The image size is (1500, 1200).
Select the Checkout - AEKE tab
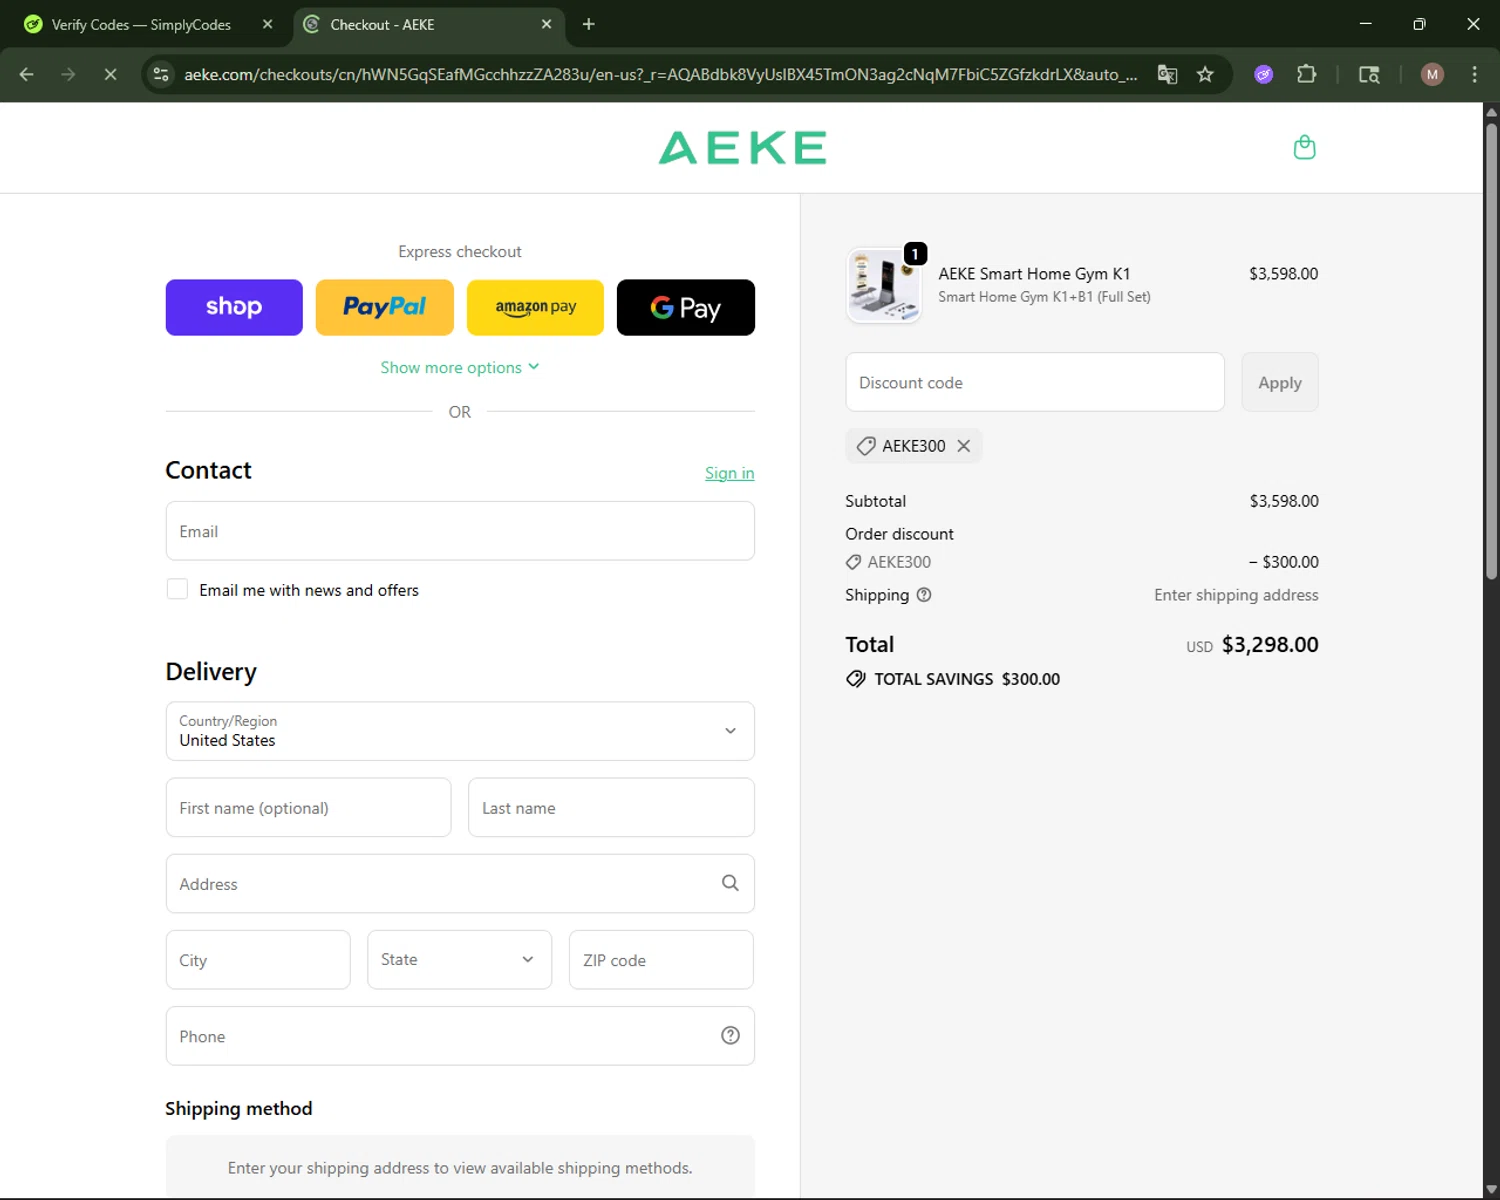pos(428,24)
